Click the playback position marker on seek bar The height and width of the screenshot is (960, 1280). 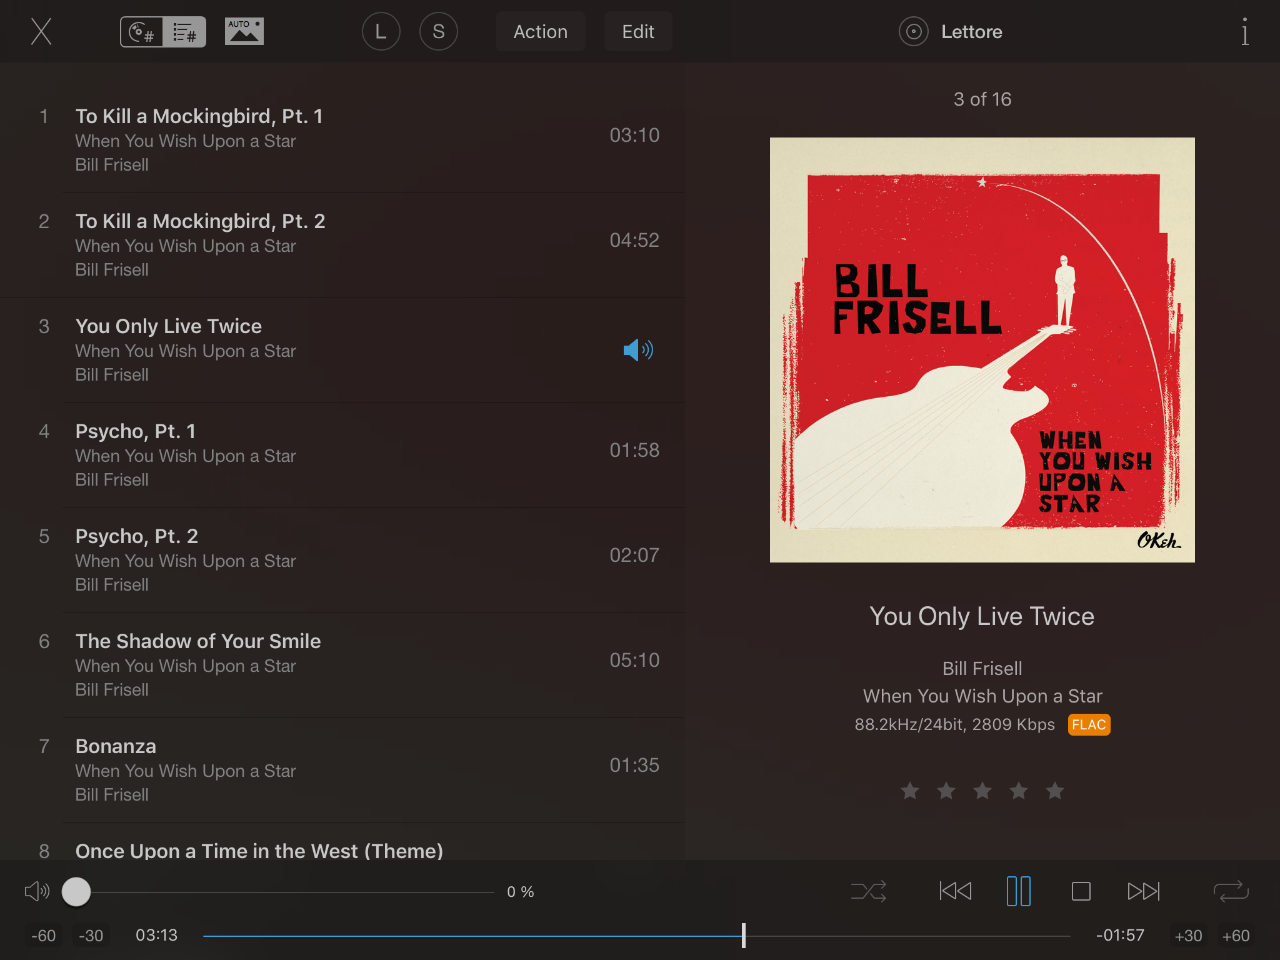point(744,936)
